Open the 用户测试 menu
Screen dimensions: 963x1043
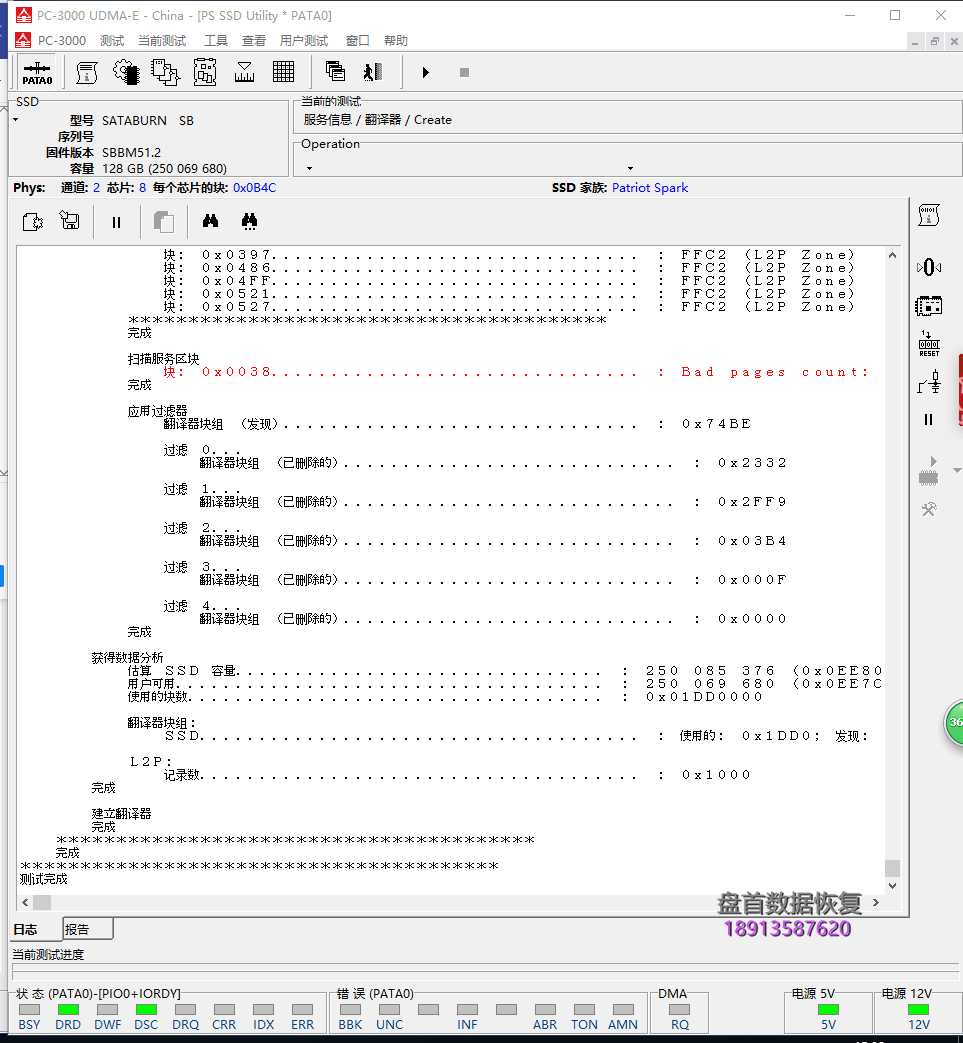(x=304, y=41)
